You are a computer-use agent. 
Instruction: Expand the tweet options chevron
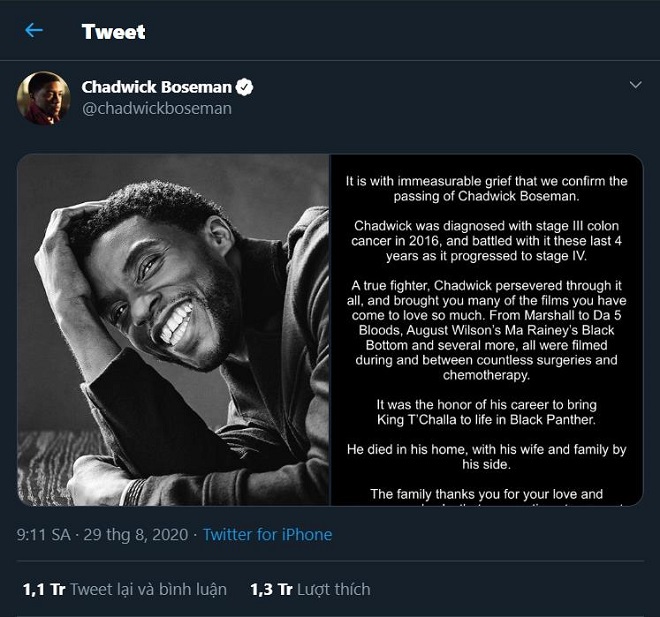coord(635,87)
